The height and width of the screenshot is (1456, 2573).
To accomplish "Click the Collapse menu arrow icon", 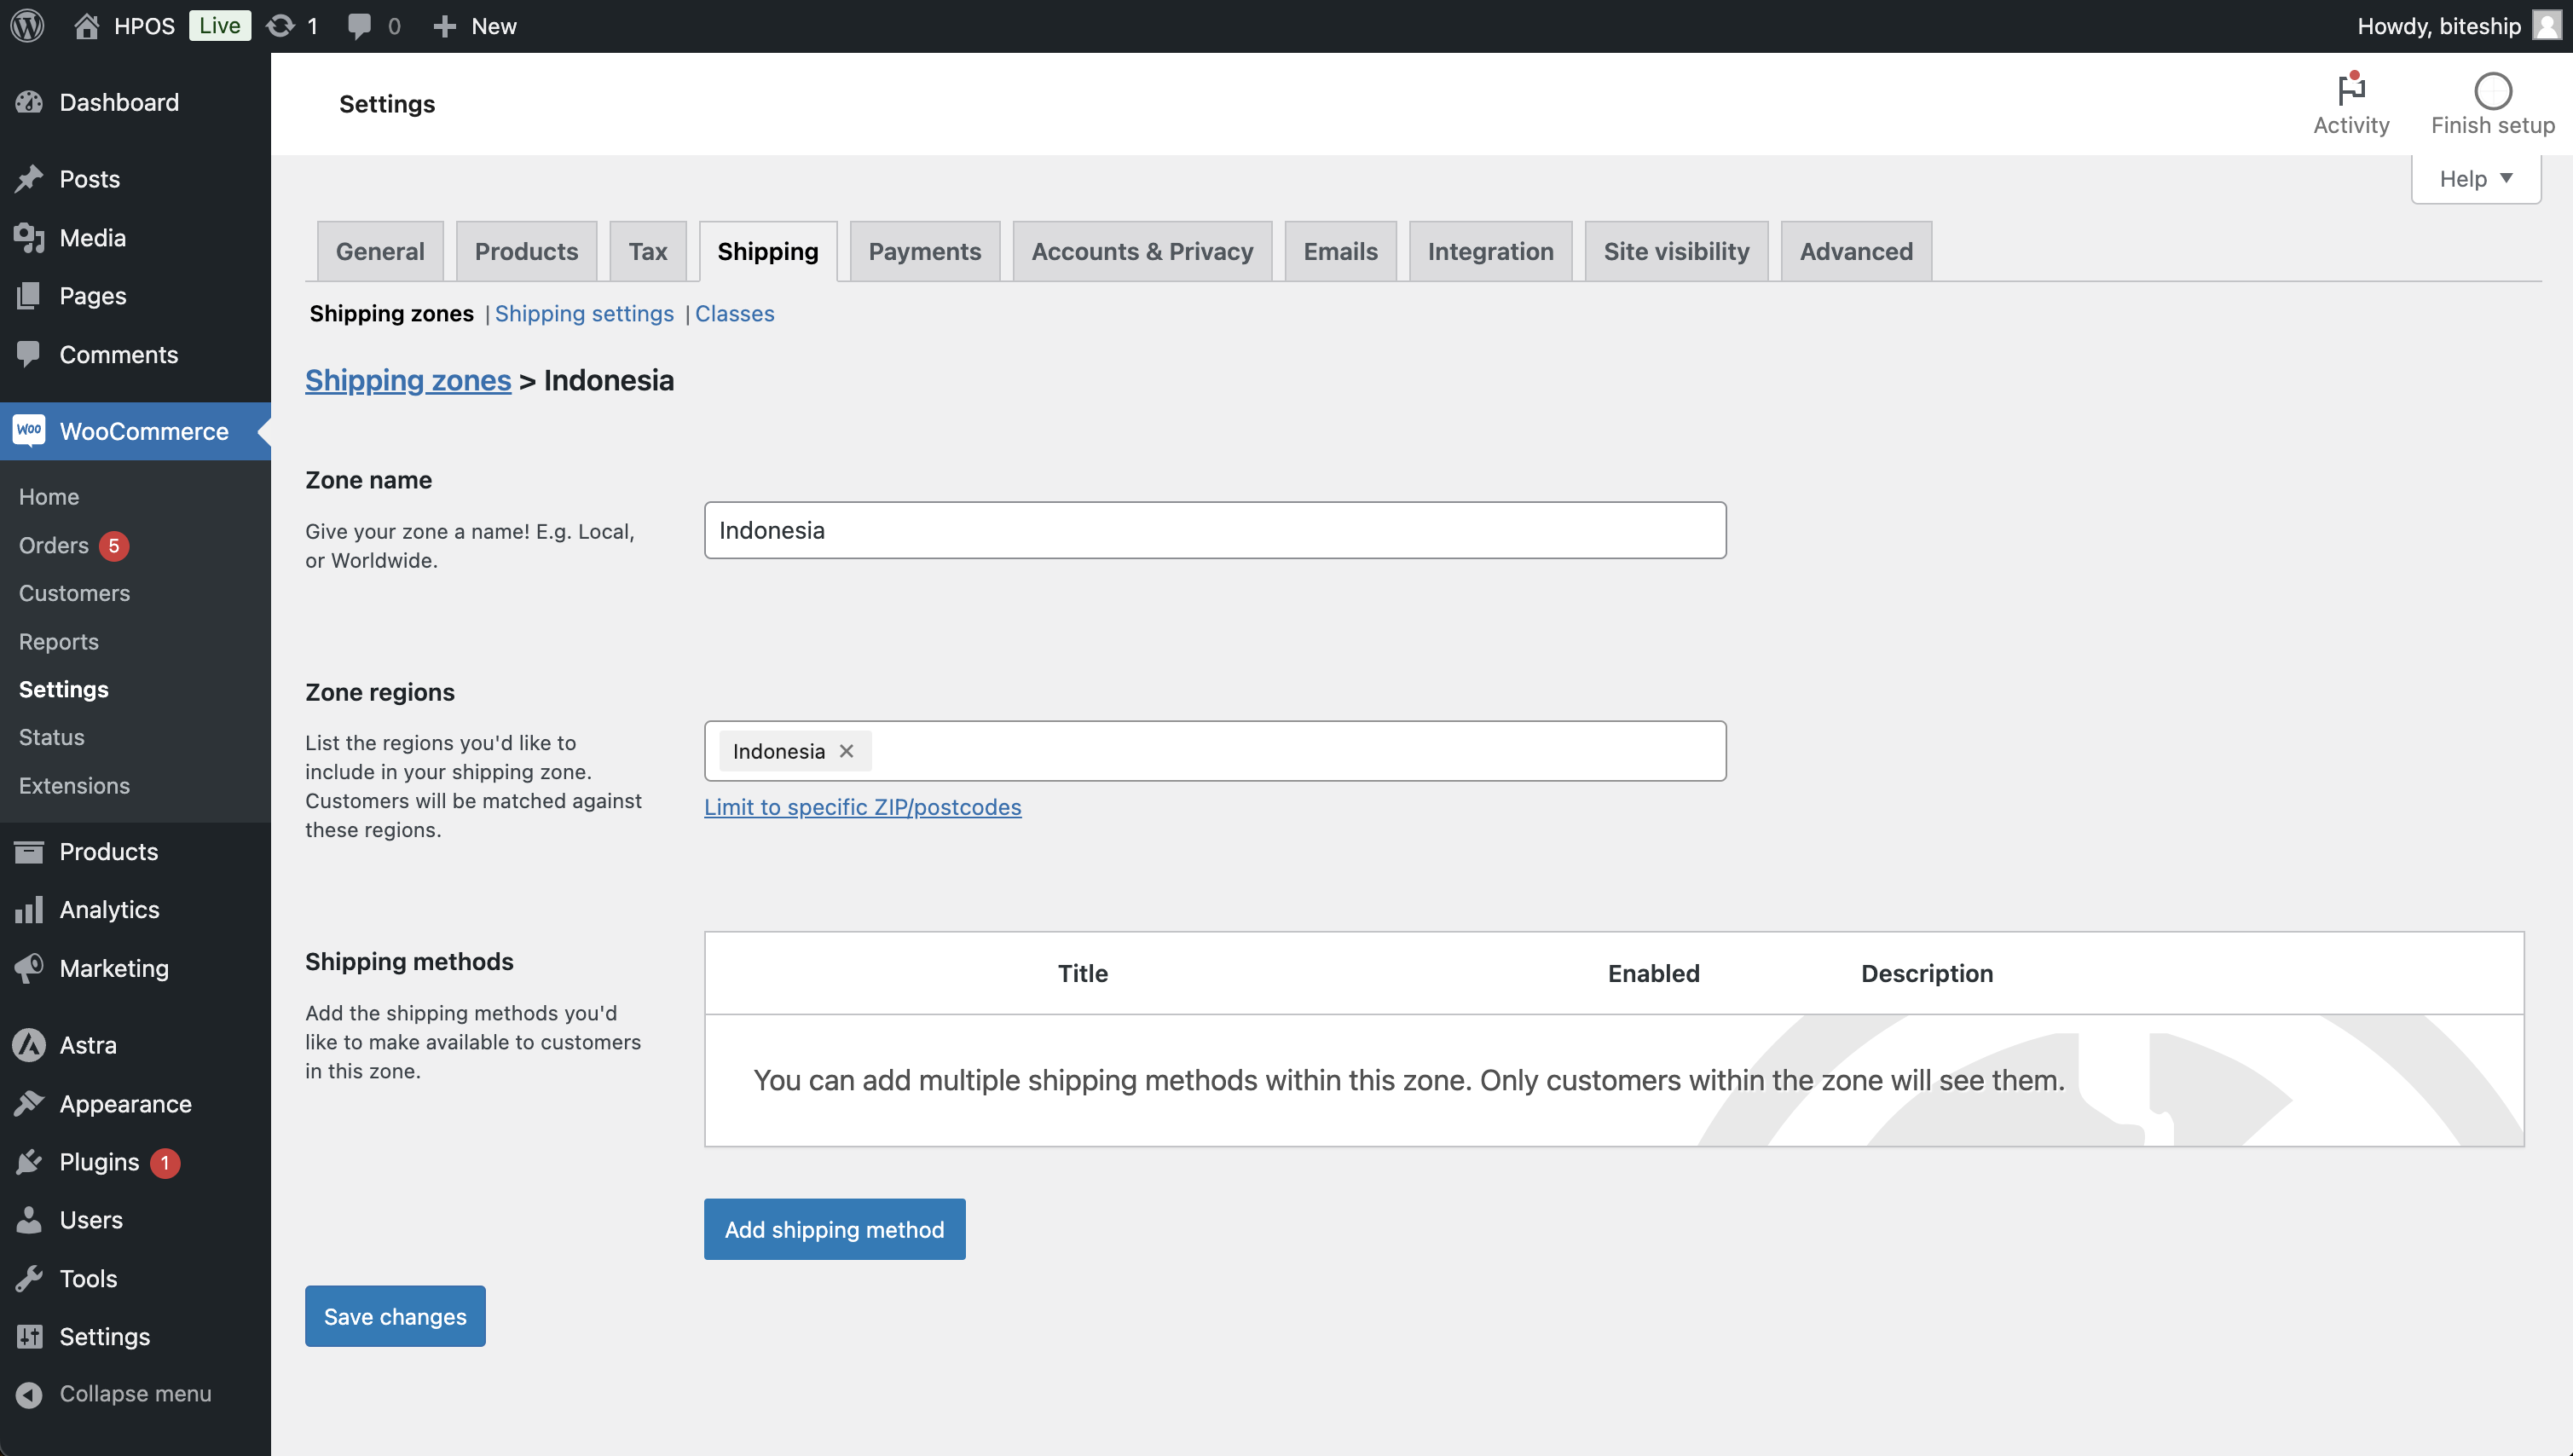I will (29, 1394).
